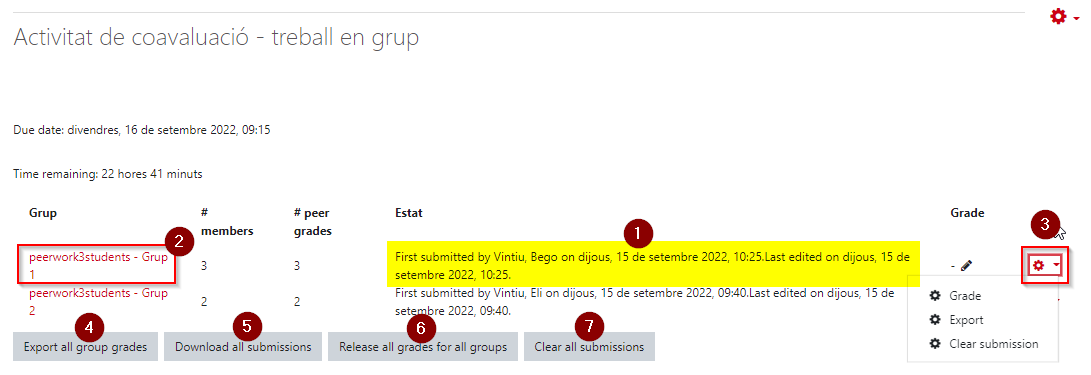
Task: Click the numbered marker 1 annotation
Action: coord(638,233)
